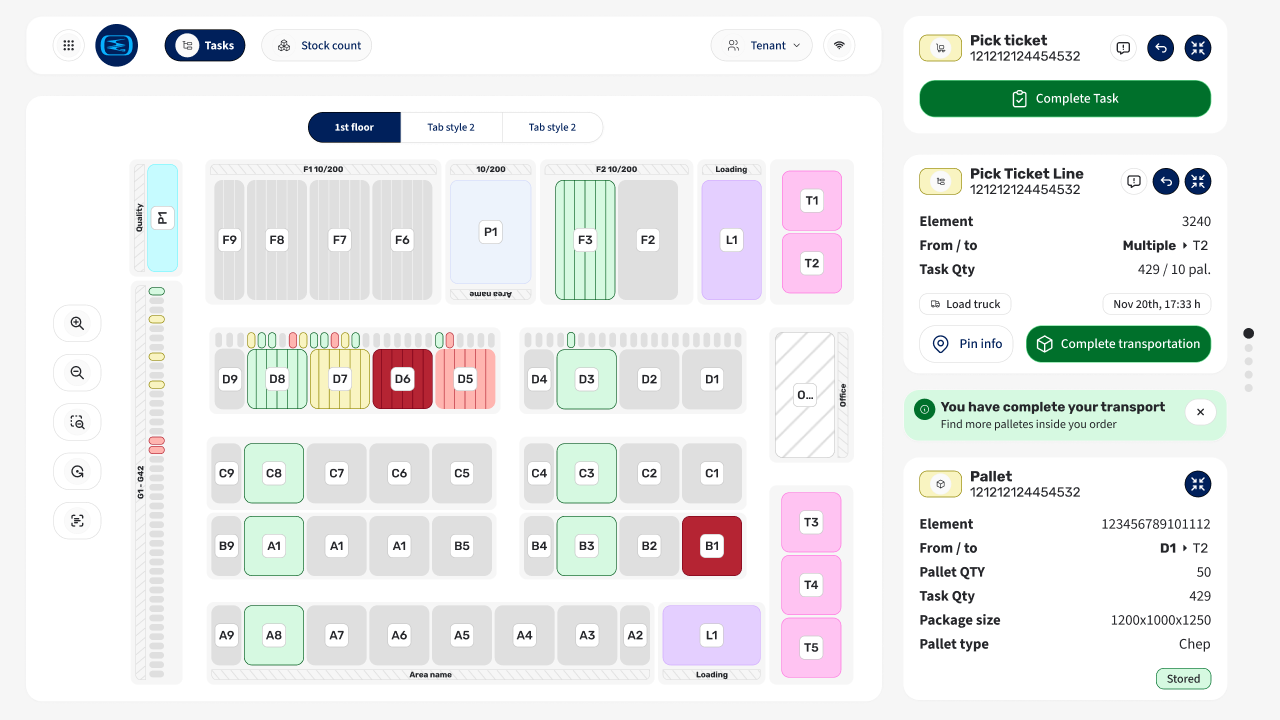Select the green C8 storage block
Viewport: 1280px width, 720px height.
[x=274, y=473]
